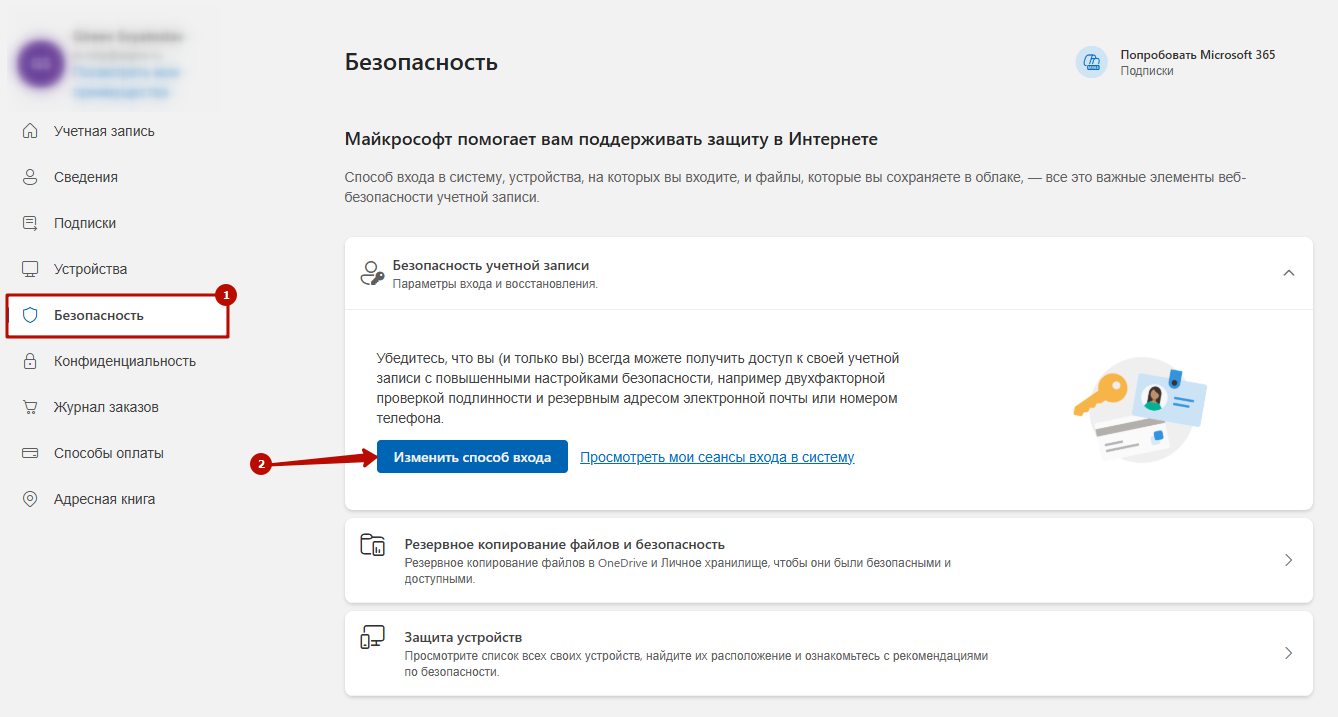1338x717 pixels.
Task: Open the Конфиденциальность menu item
Action: [124, 361]
